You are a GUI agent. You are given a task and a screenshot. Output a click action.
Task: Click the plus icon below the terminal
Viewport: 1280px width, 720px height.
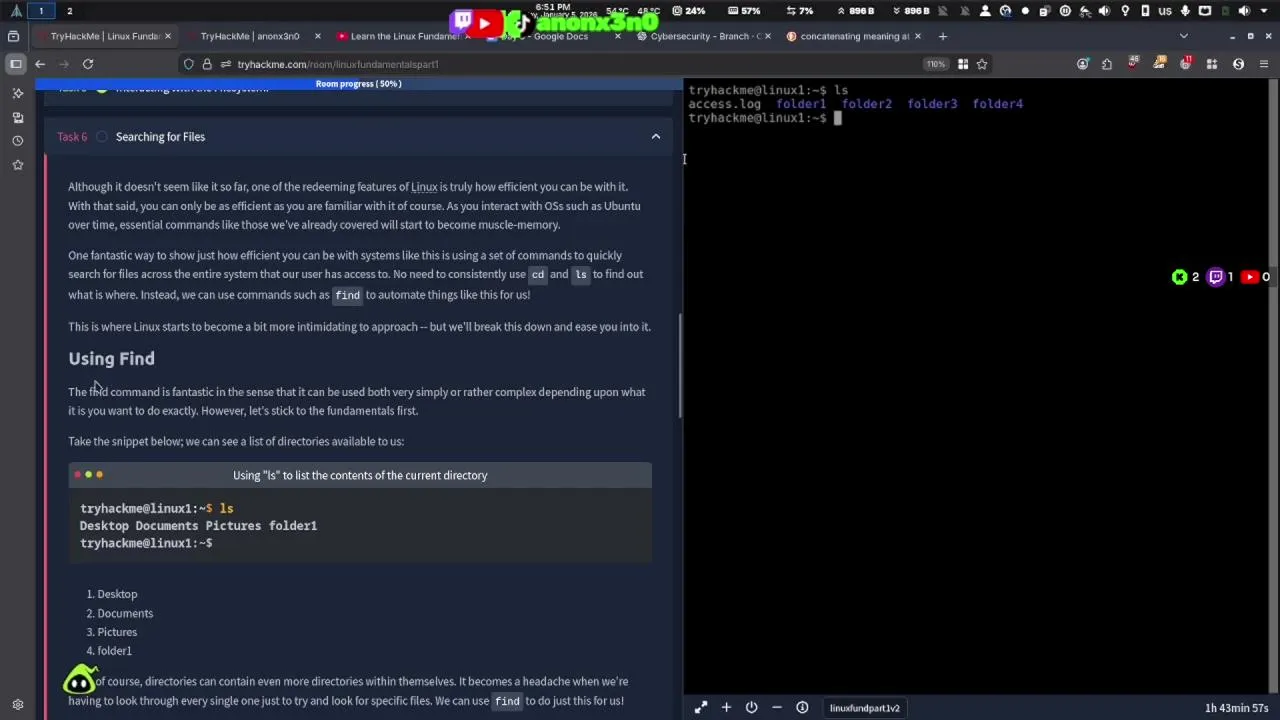point(726,708)
